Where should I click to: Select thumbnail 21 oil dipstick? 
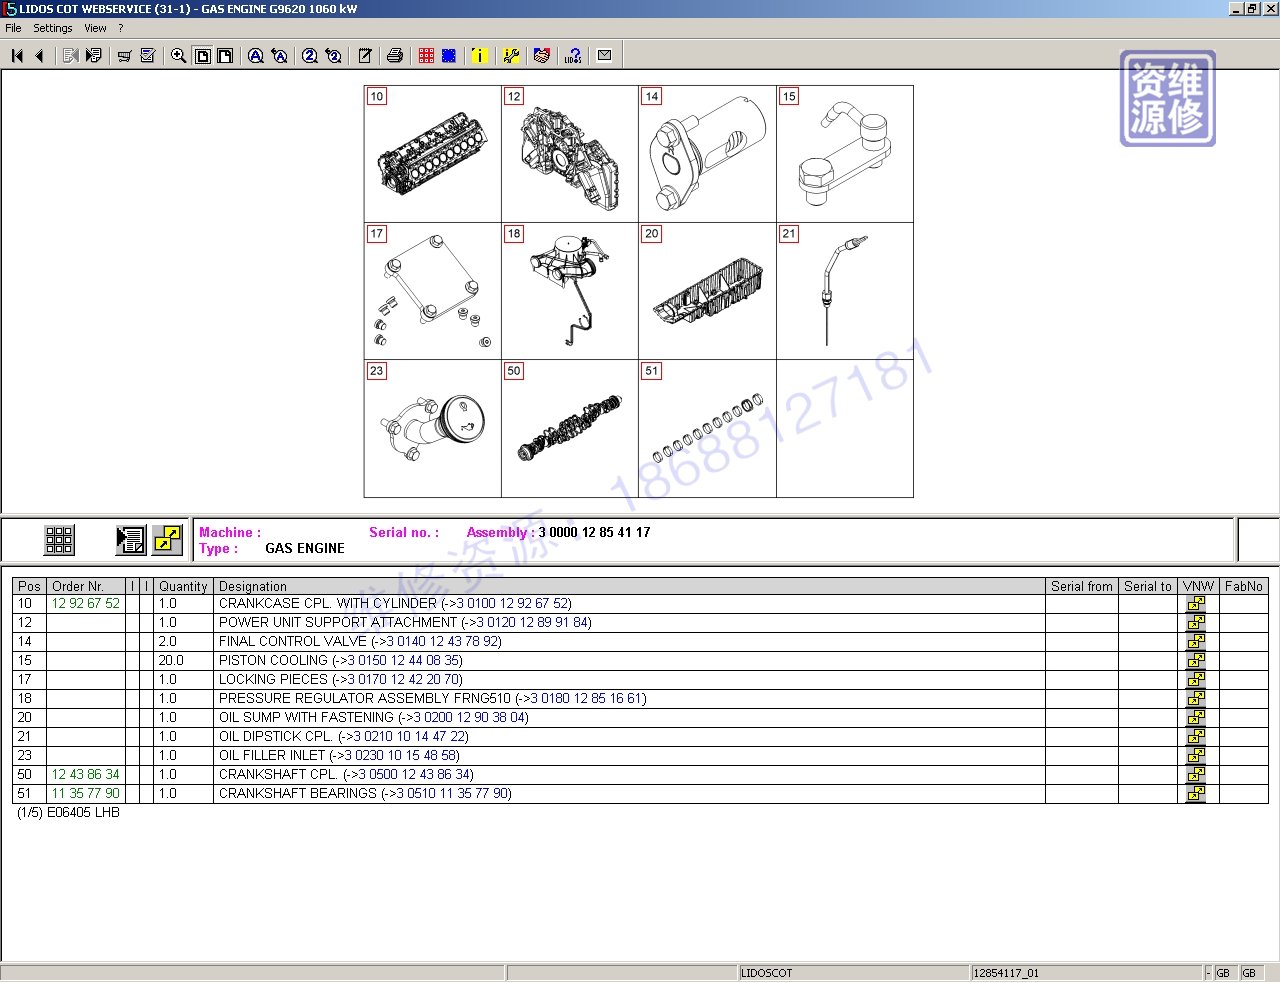(x=845, y=291)
